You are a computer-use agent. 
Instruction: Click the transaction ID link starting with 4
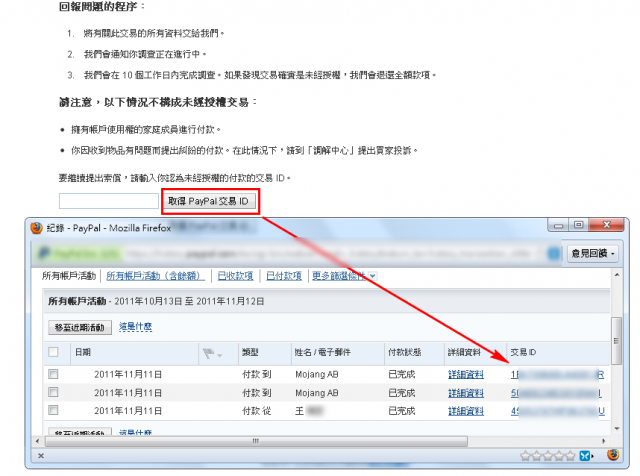[x=558, y=411]
